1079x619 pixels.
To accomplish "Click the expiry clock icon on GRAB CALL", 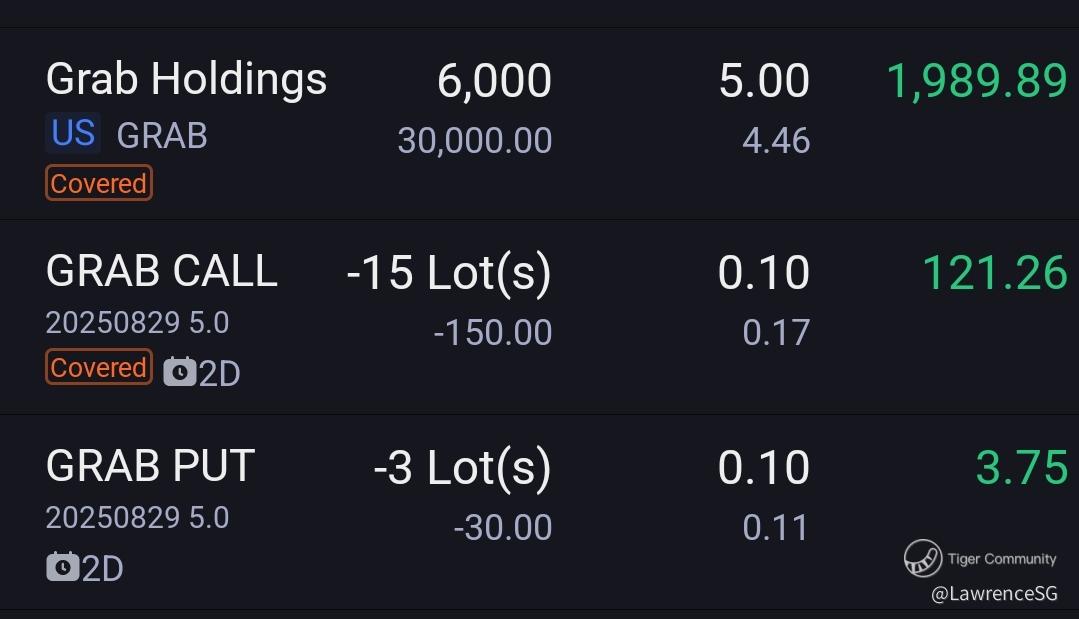I will (180, 372).
